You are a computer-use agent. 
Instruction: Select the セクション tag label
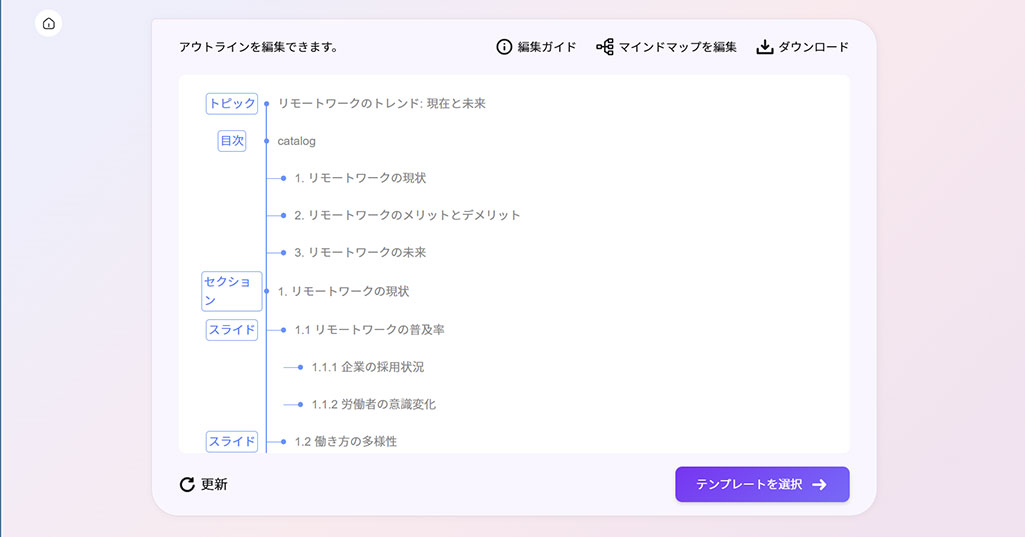[x=232, y=291]
